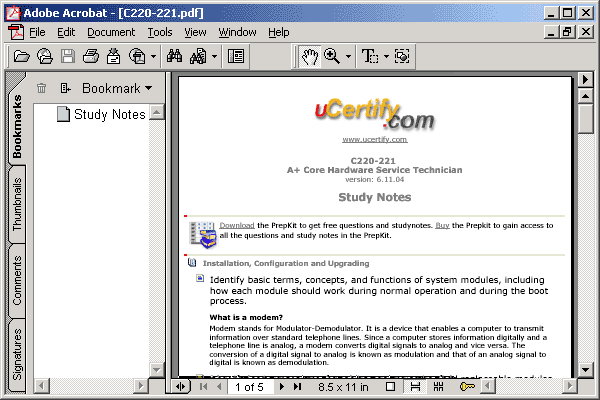This screenshot has width=600, height=400.
Task: Click the Save floppy disk icon
Action: click(x=68, y=56)
